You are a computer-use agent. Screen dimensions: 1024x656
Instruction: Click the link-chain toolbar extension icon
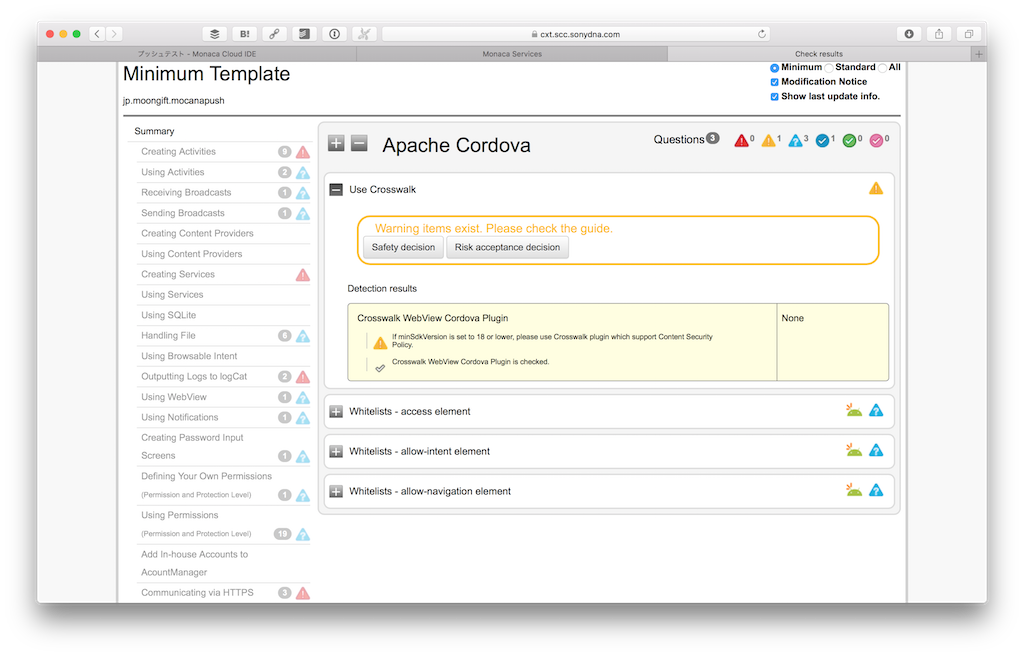pos(274,34)
